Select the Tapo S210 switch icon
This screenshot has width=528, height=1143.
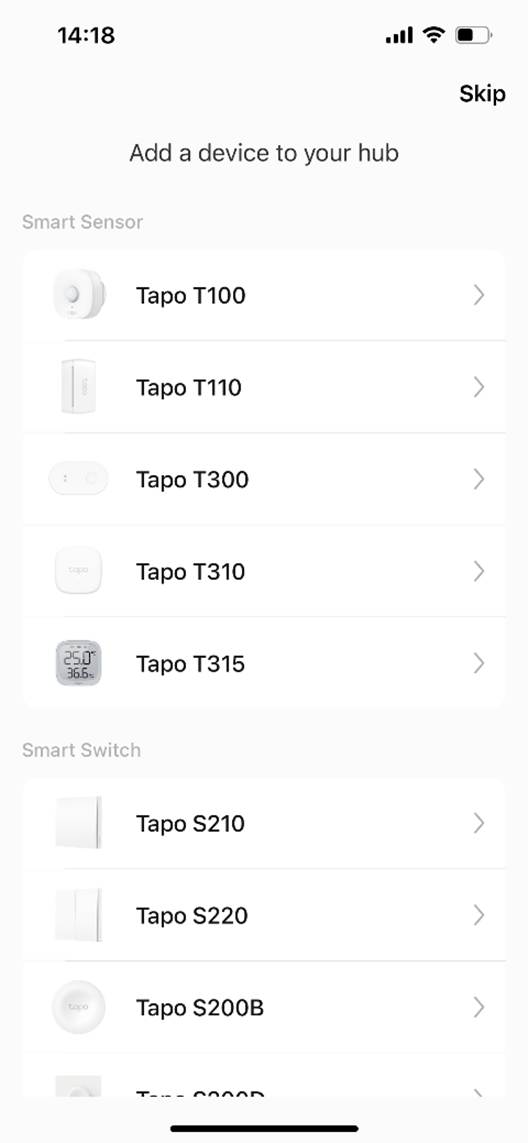pyautogui.click(x=79, y=823)
